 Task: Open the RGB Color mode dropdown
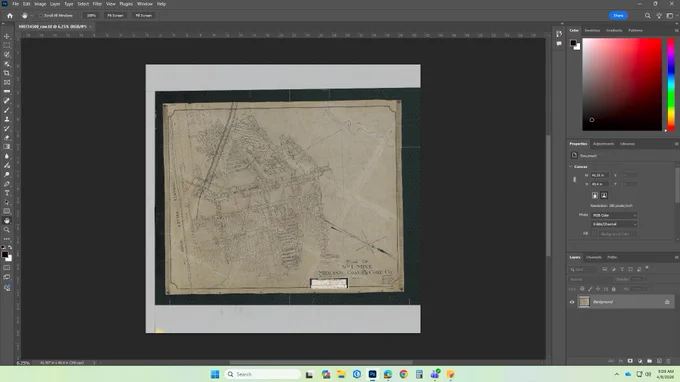pyautogui.click(x=614, y=215)
